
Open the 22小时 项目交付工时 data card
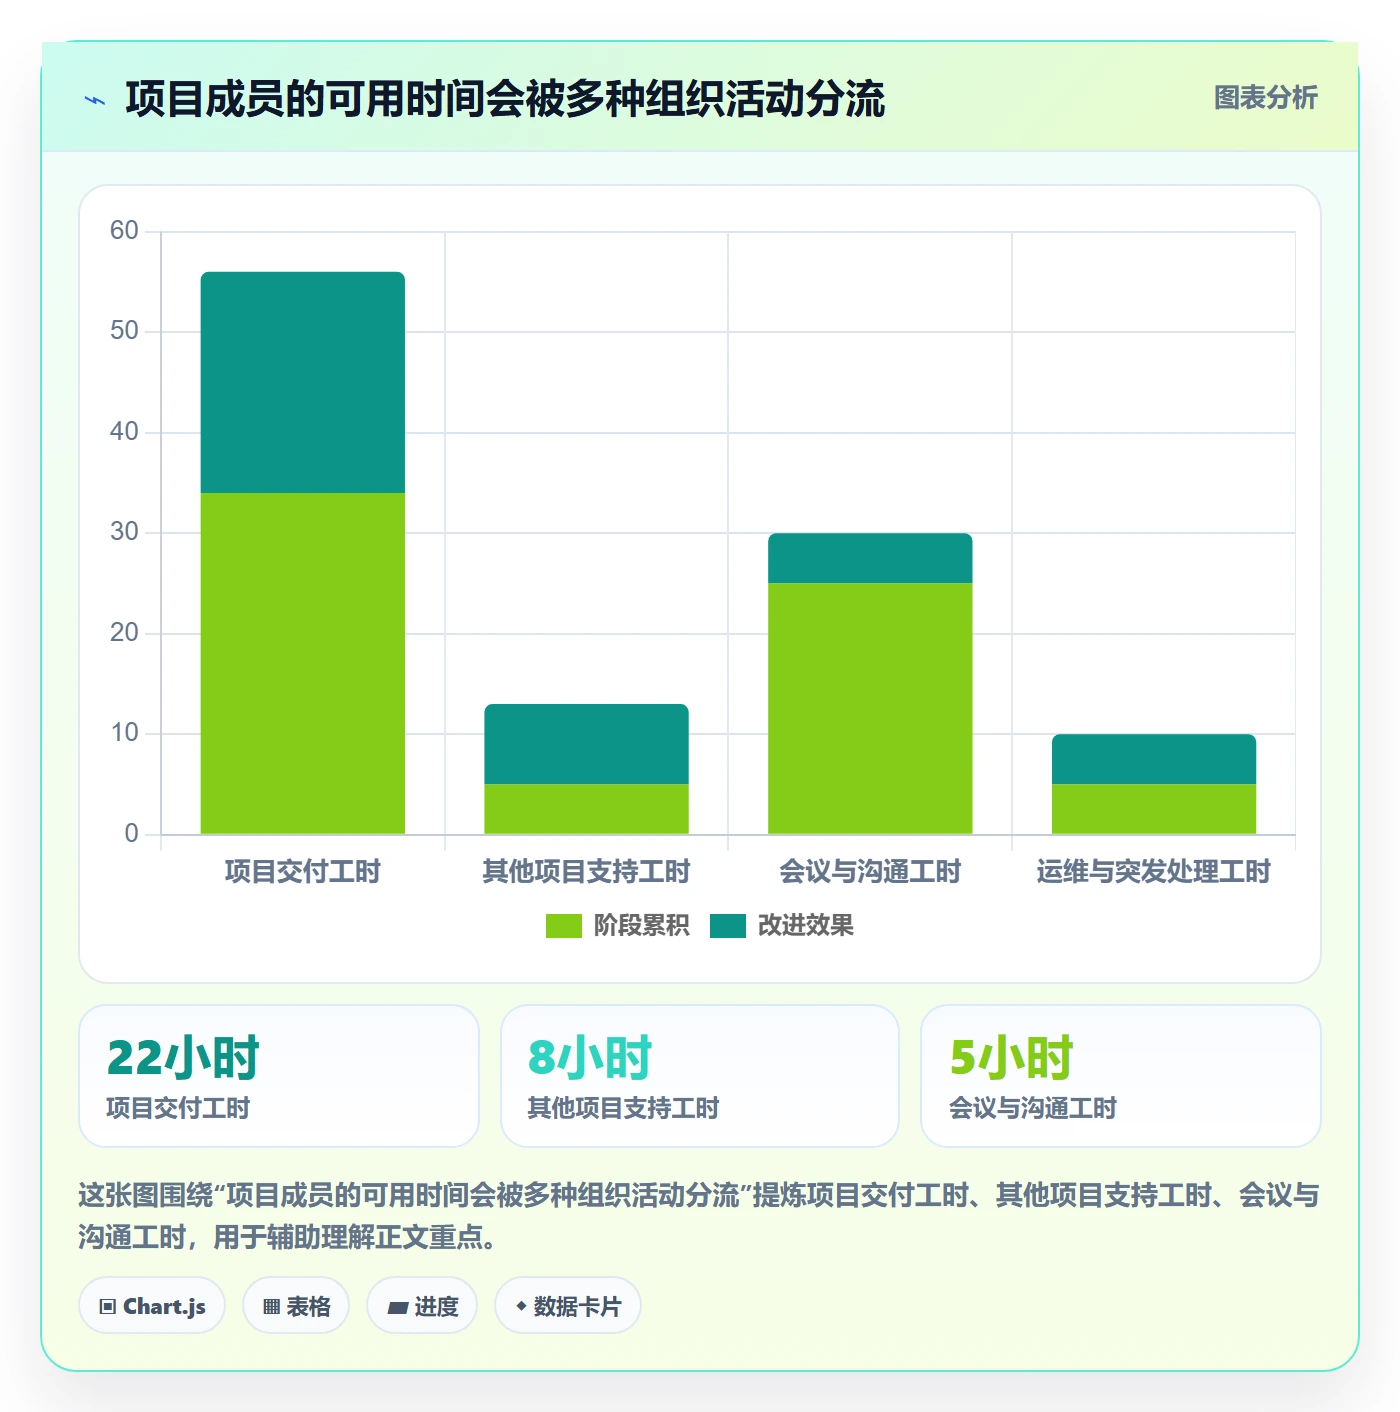click(279, 1076)
